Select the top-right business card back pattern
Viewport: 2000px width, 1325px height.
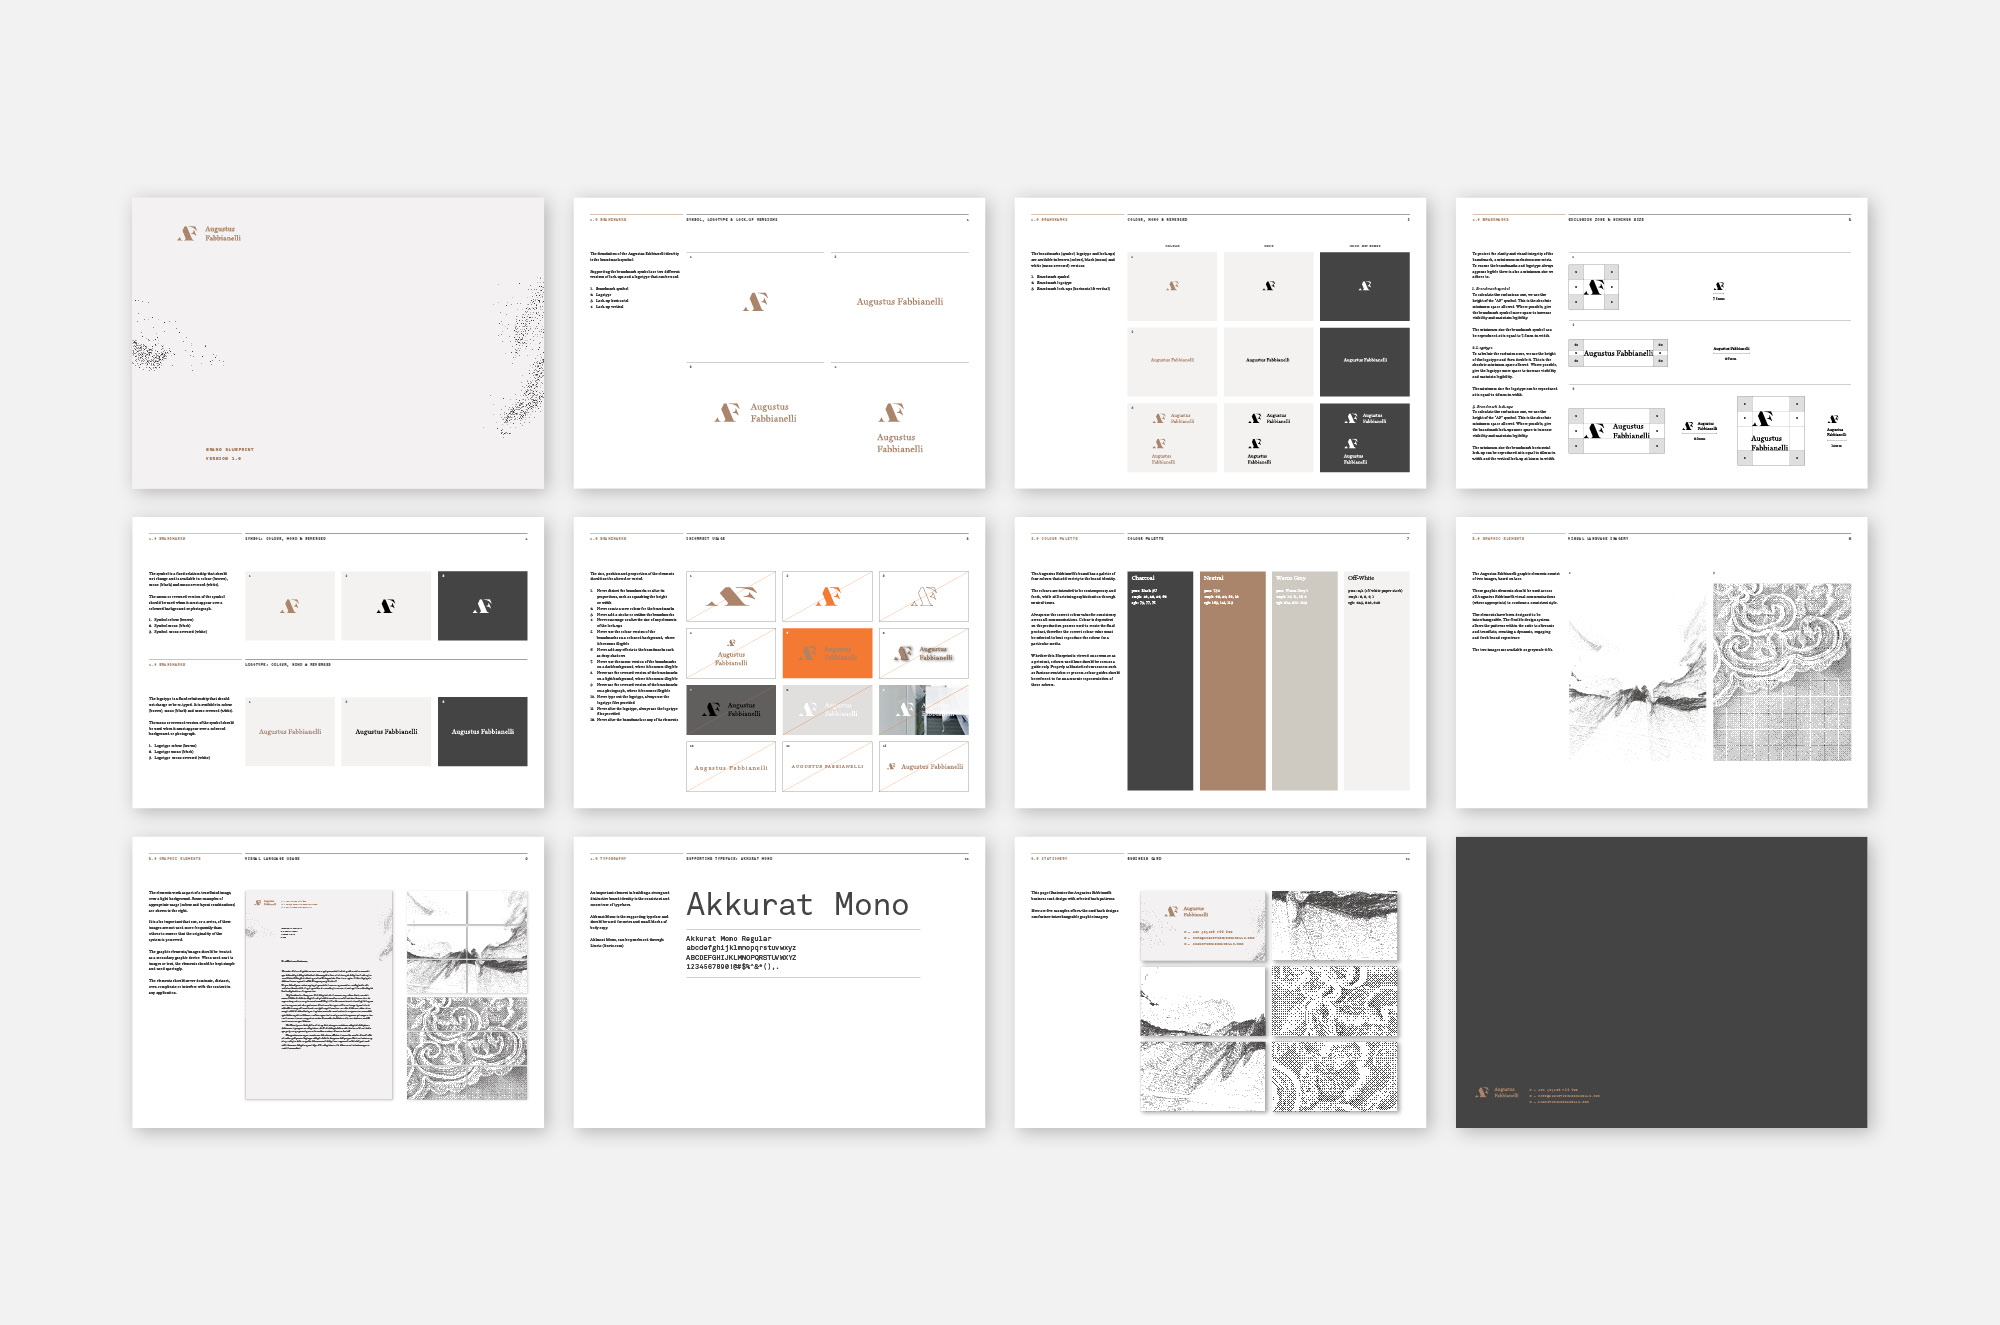coord(1335,926)
